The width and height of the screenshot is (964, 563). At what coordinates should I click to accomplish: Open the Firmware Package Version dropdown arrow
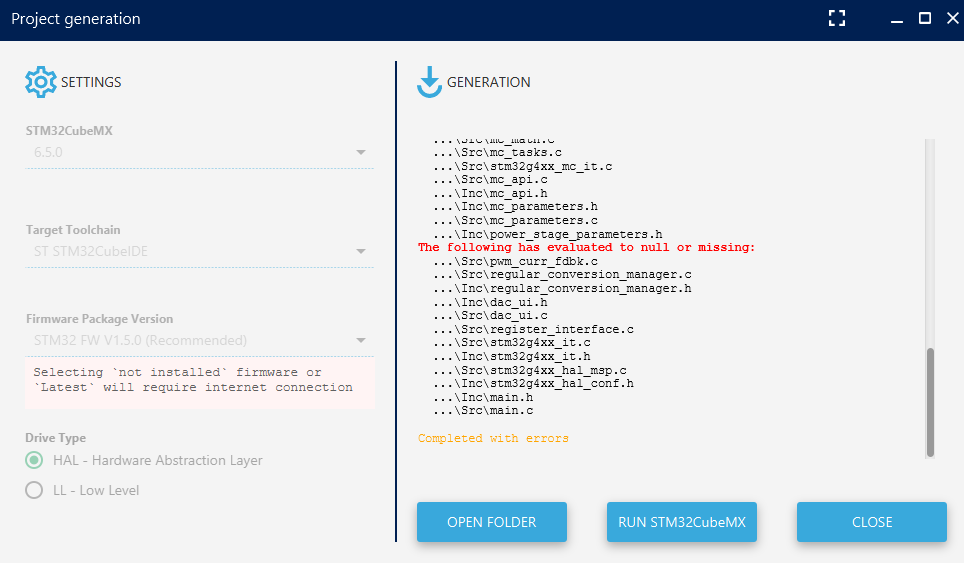361,341
